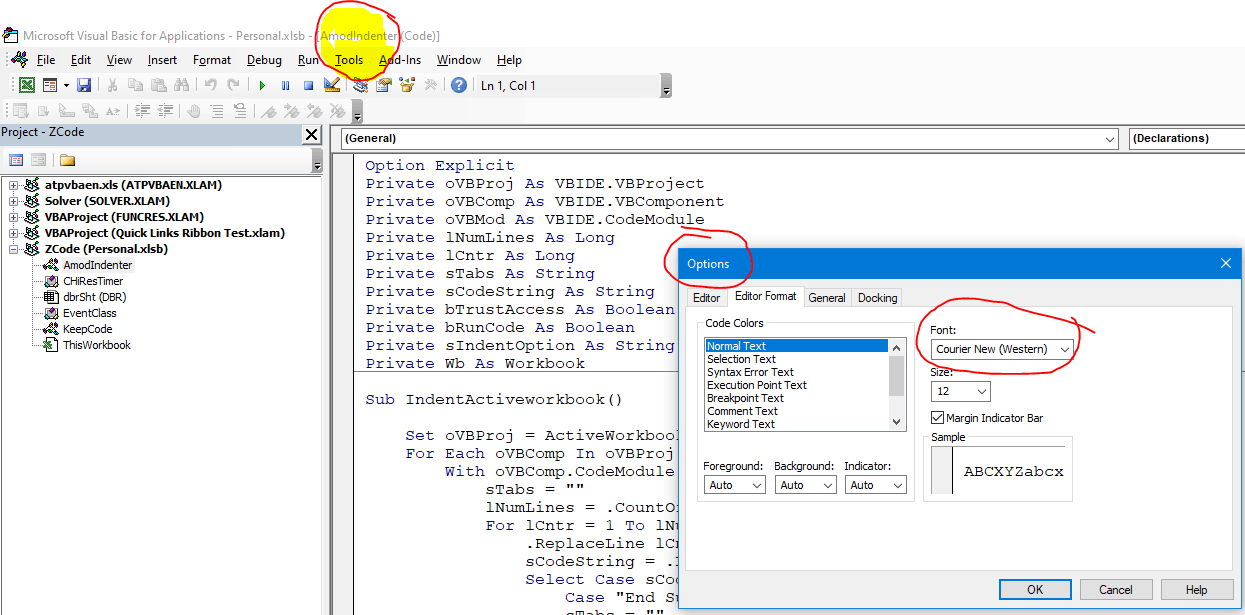Switch to the General tab in Options
The image size is (1245, 615).
(x=827, y=297)
